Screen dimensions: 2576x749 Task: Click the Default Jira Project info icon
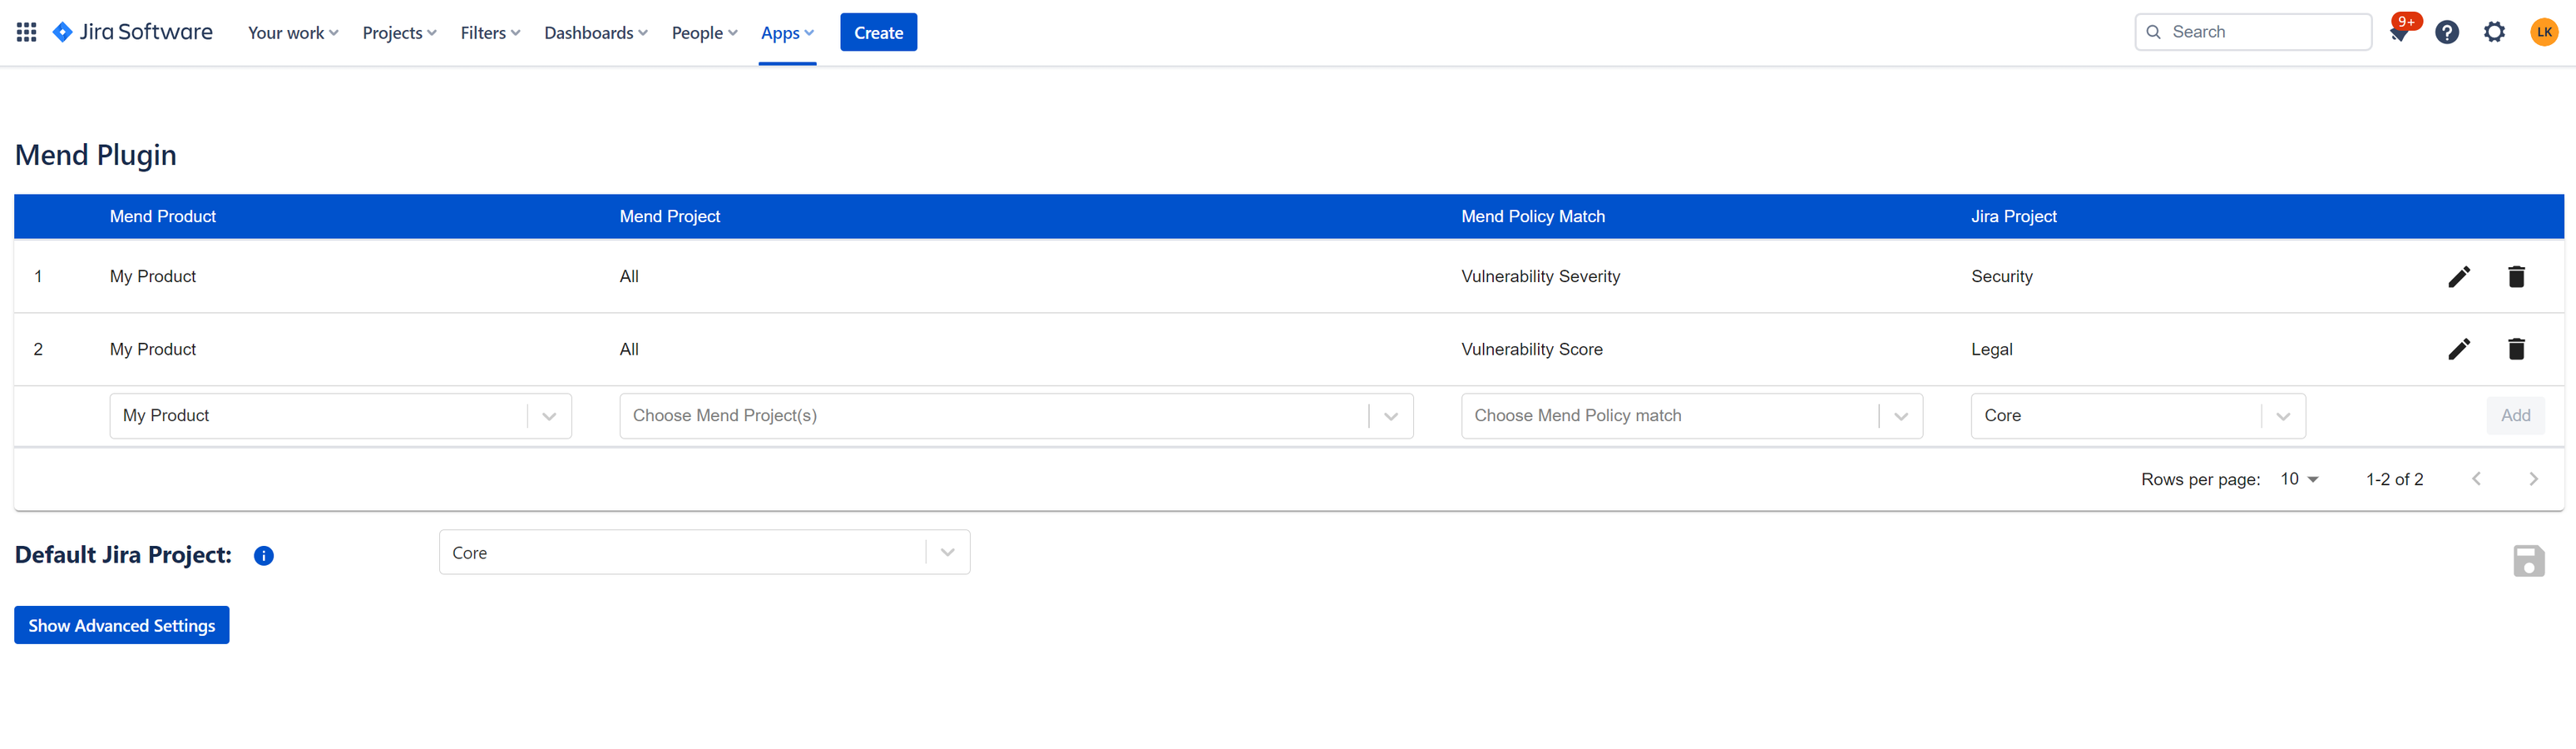point(264,556)
